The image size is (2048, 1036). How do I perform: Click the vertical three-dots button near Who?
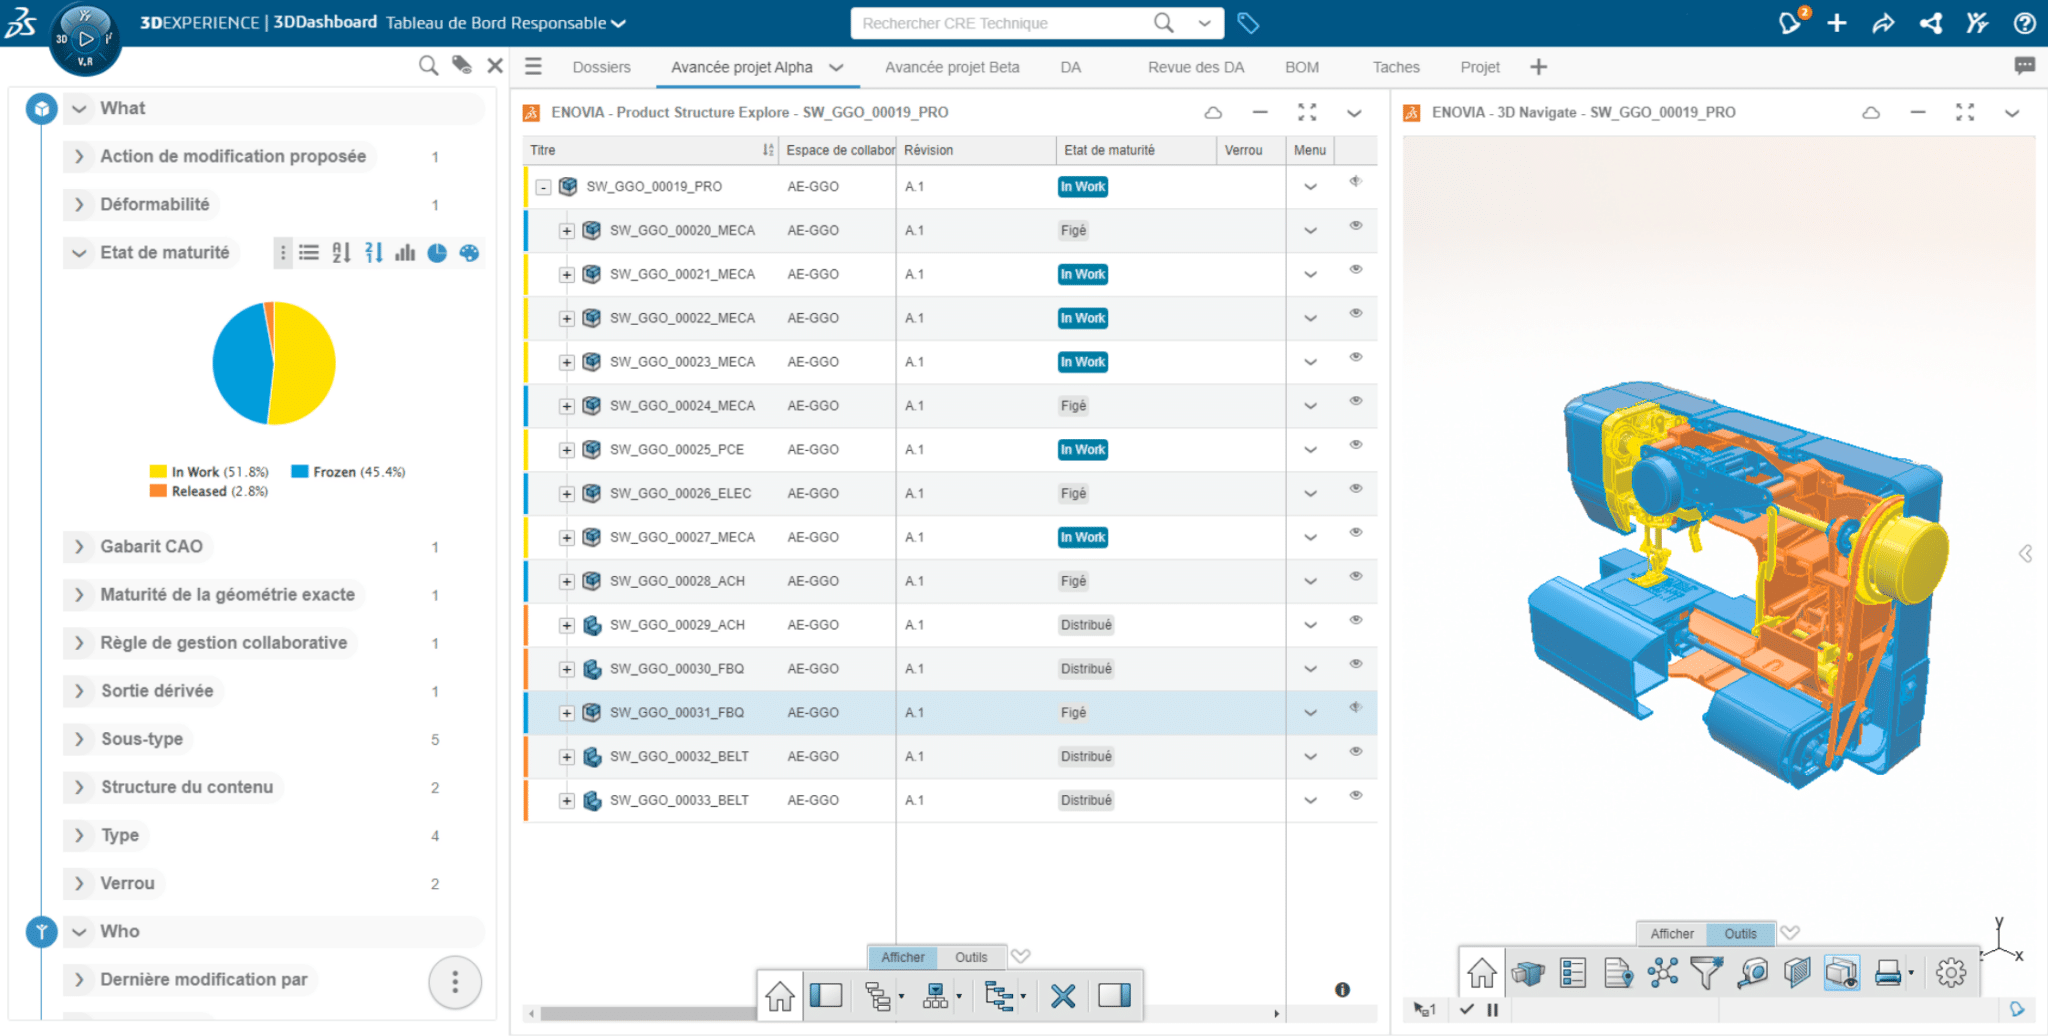(x=455, y=982)
